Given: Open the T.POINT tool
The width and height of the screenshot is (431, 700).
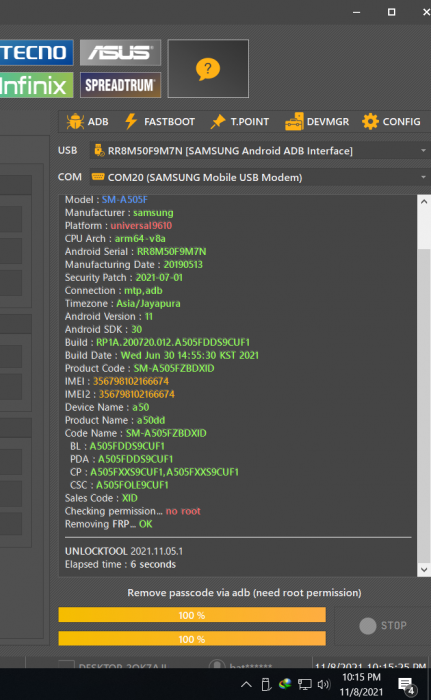Looking at the screenshot, I should coord(240,121).
